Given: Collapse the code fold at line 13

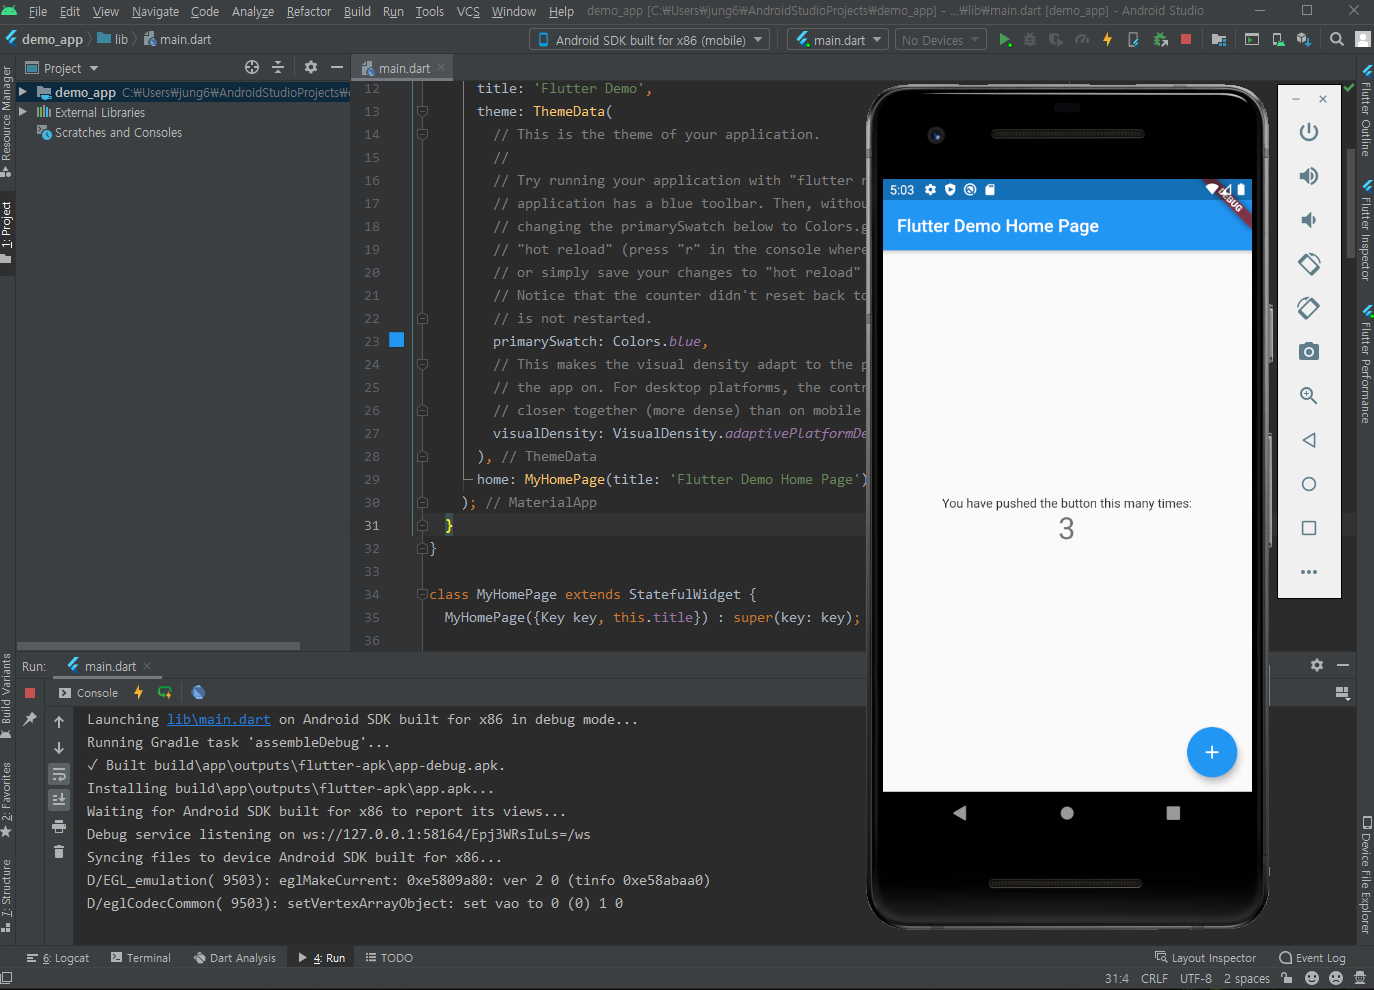Looking at the screenshot, I should point(422,111).
